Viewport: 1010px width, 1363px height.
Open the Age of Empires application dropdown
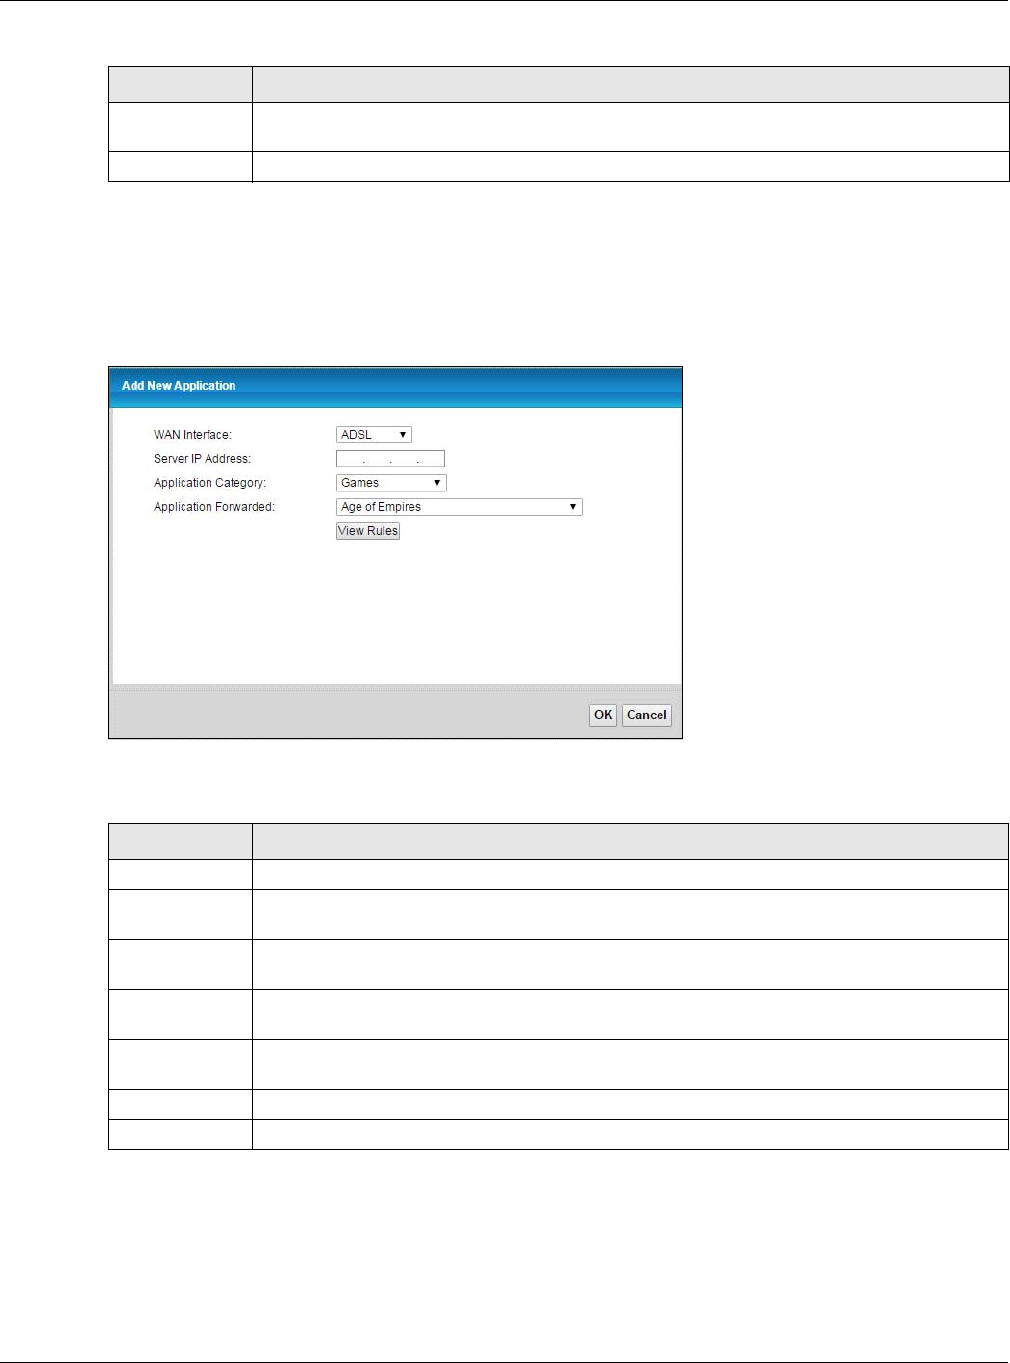[459, 507]
